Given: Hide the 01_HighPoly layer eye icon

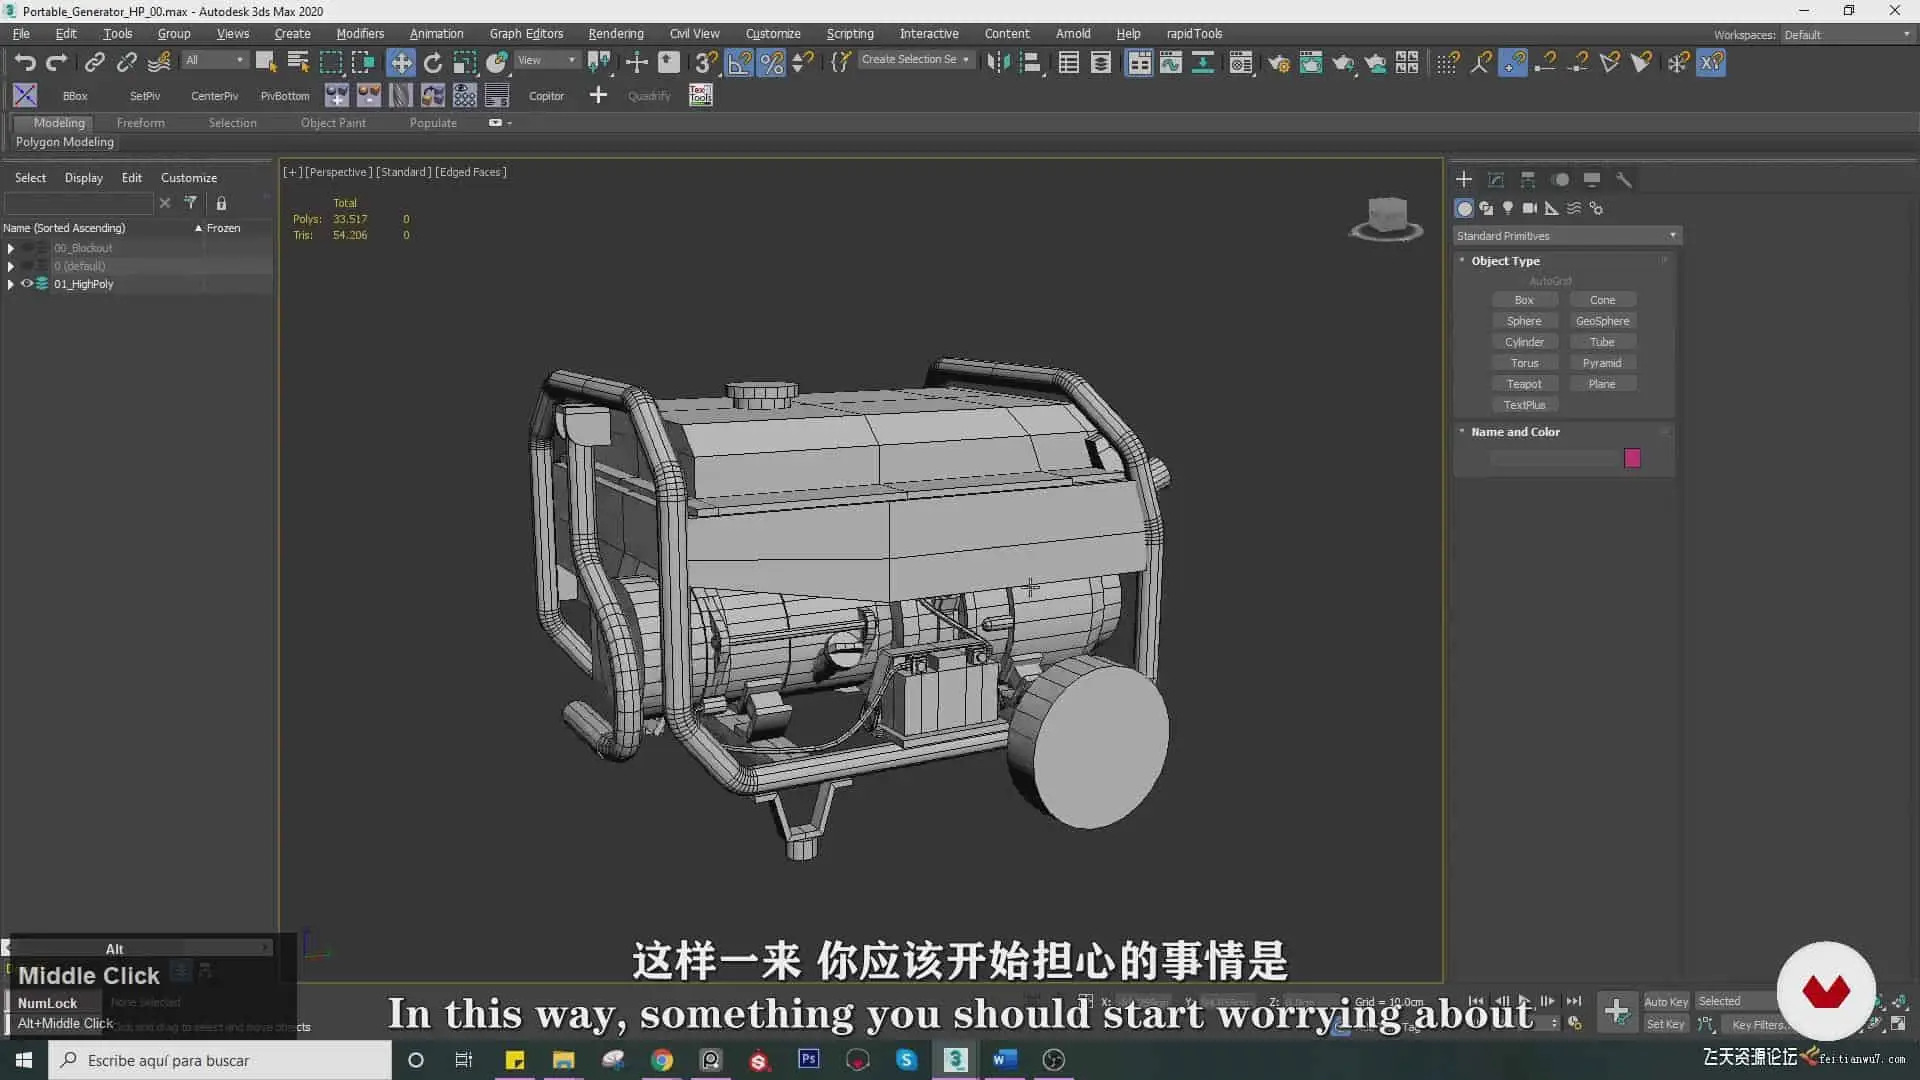Looking at the screenshot, I should tap(27, 284).
